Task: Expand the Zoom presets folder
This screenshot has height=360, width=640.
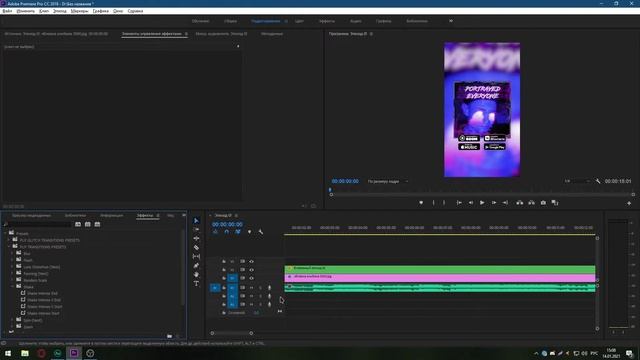Action: pos(13,327)
